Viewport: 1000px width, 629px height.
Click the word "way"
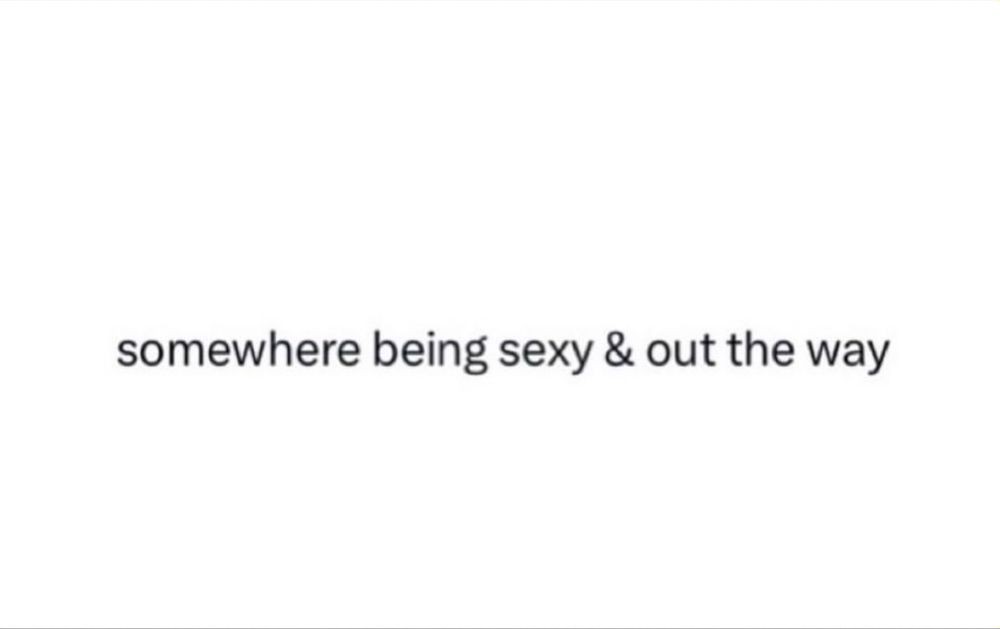point(848,354)
